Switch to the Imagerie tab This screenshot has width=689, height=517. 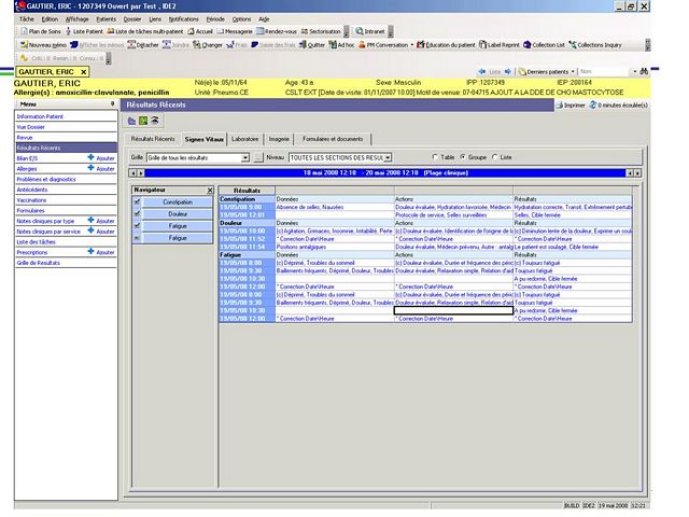279,139
